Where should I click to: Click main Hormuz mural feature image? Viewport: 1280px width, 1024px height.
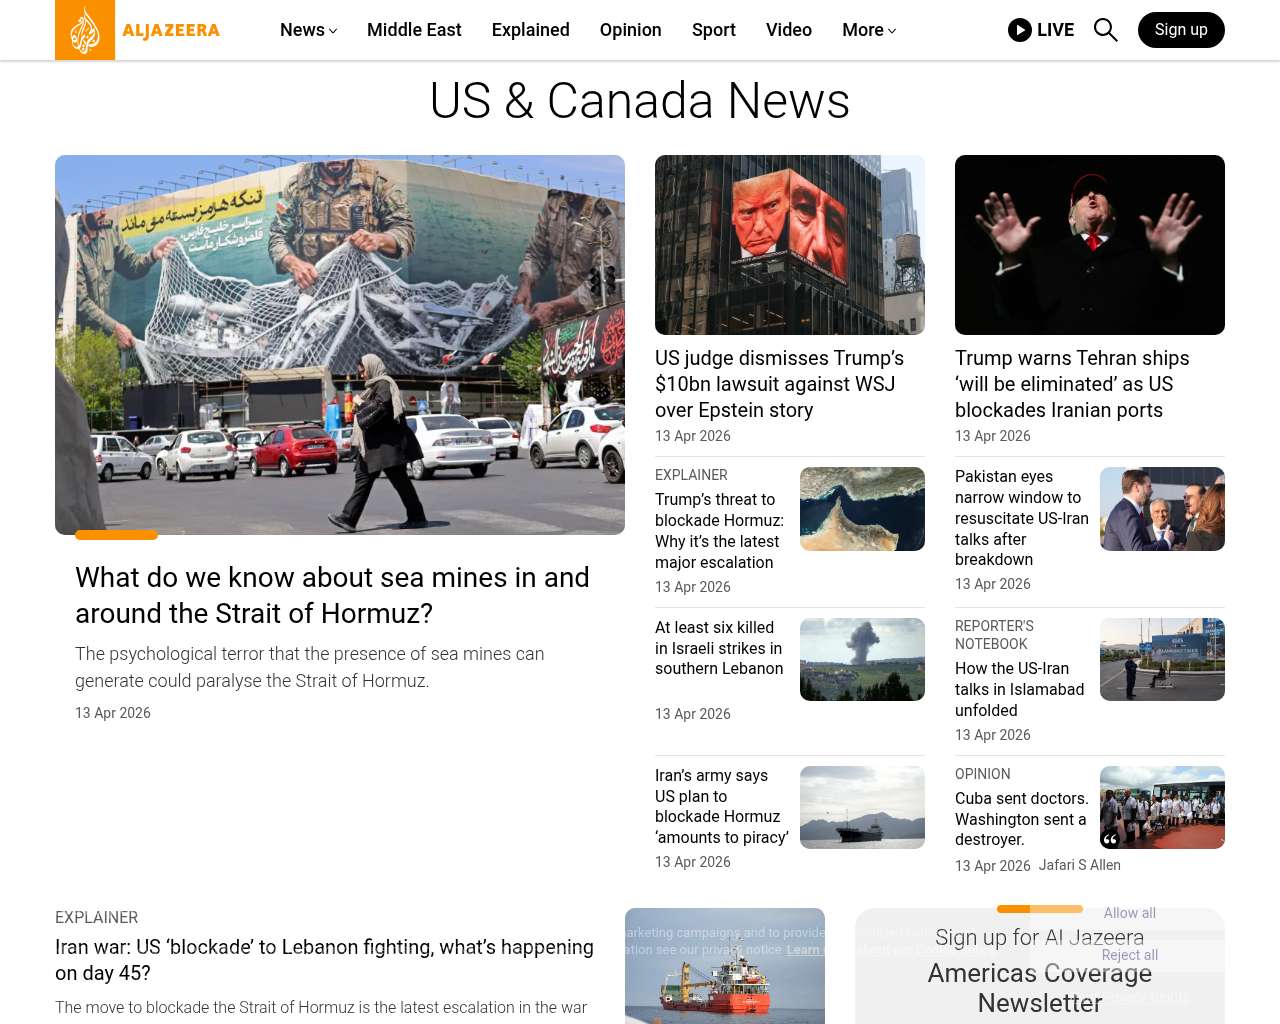click(340, 345)
